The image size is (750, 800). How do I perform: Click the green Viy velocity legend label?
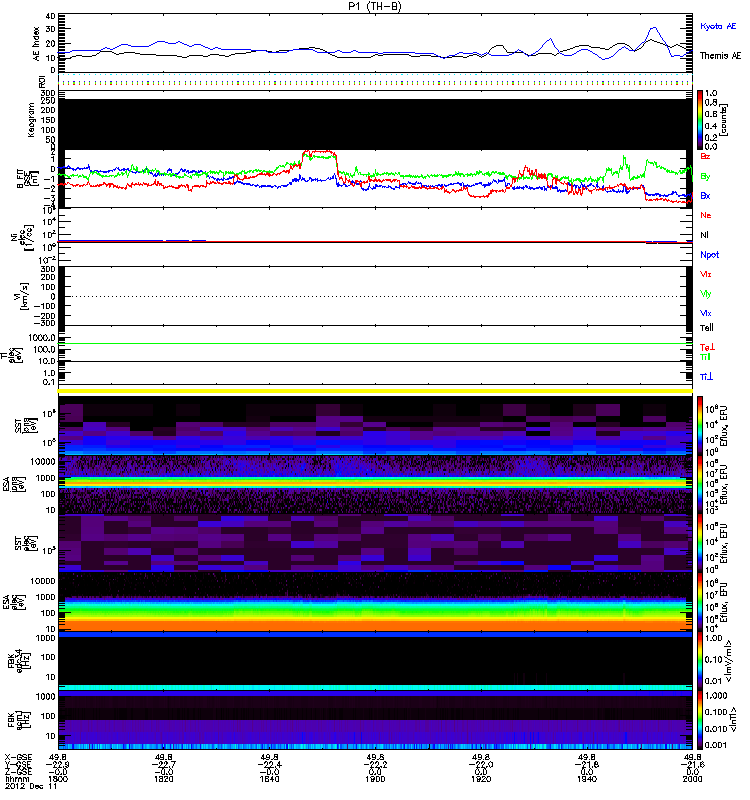click(706, 293)
